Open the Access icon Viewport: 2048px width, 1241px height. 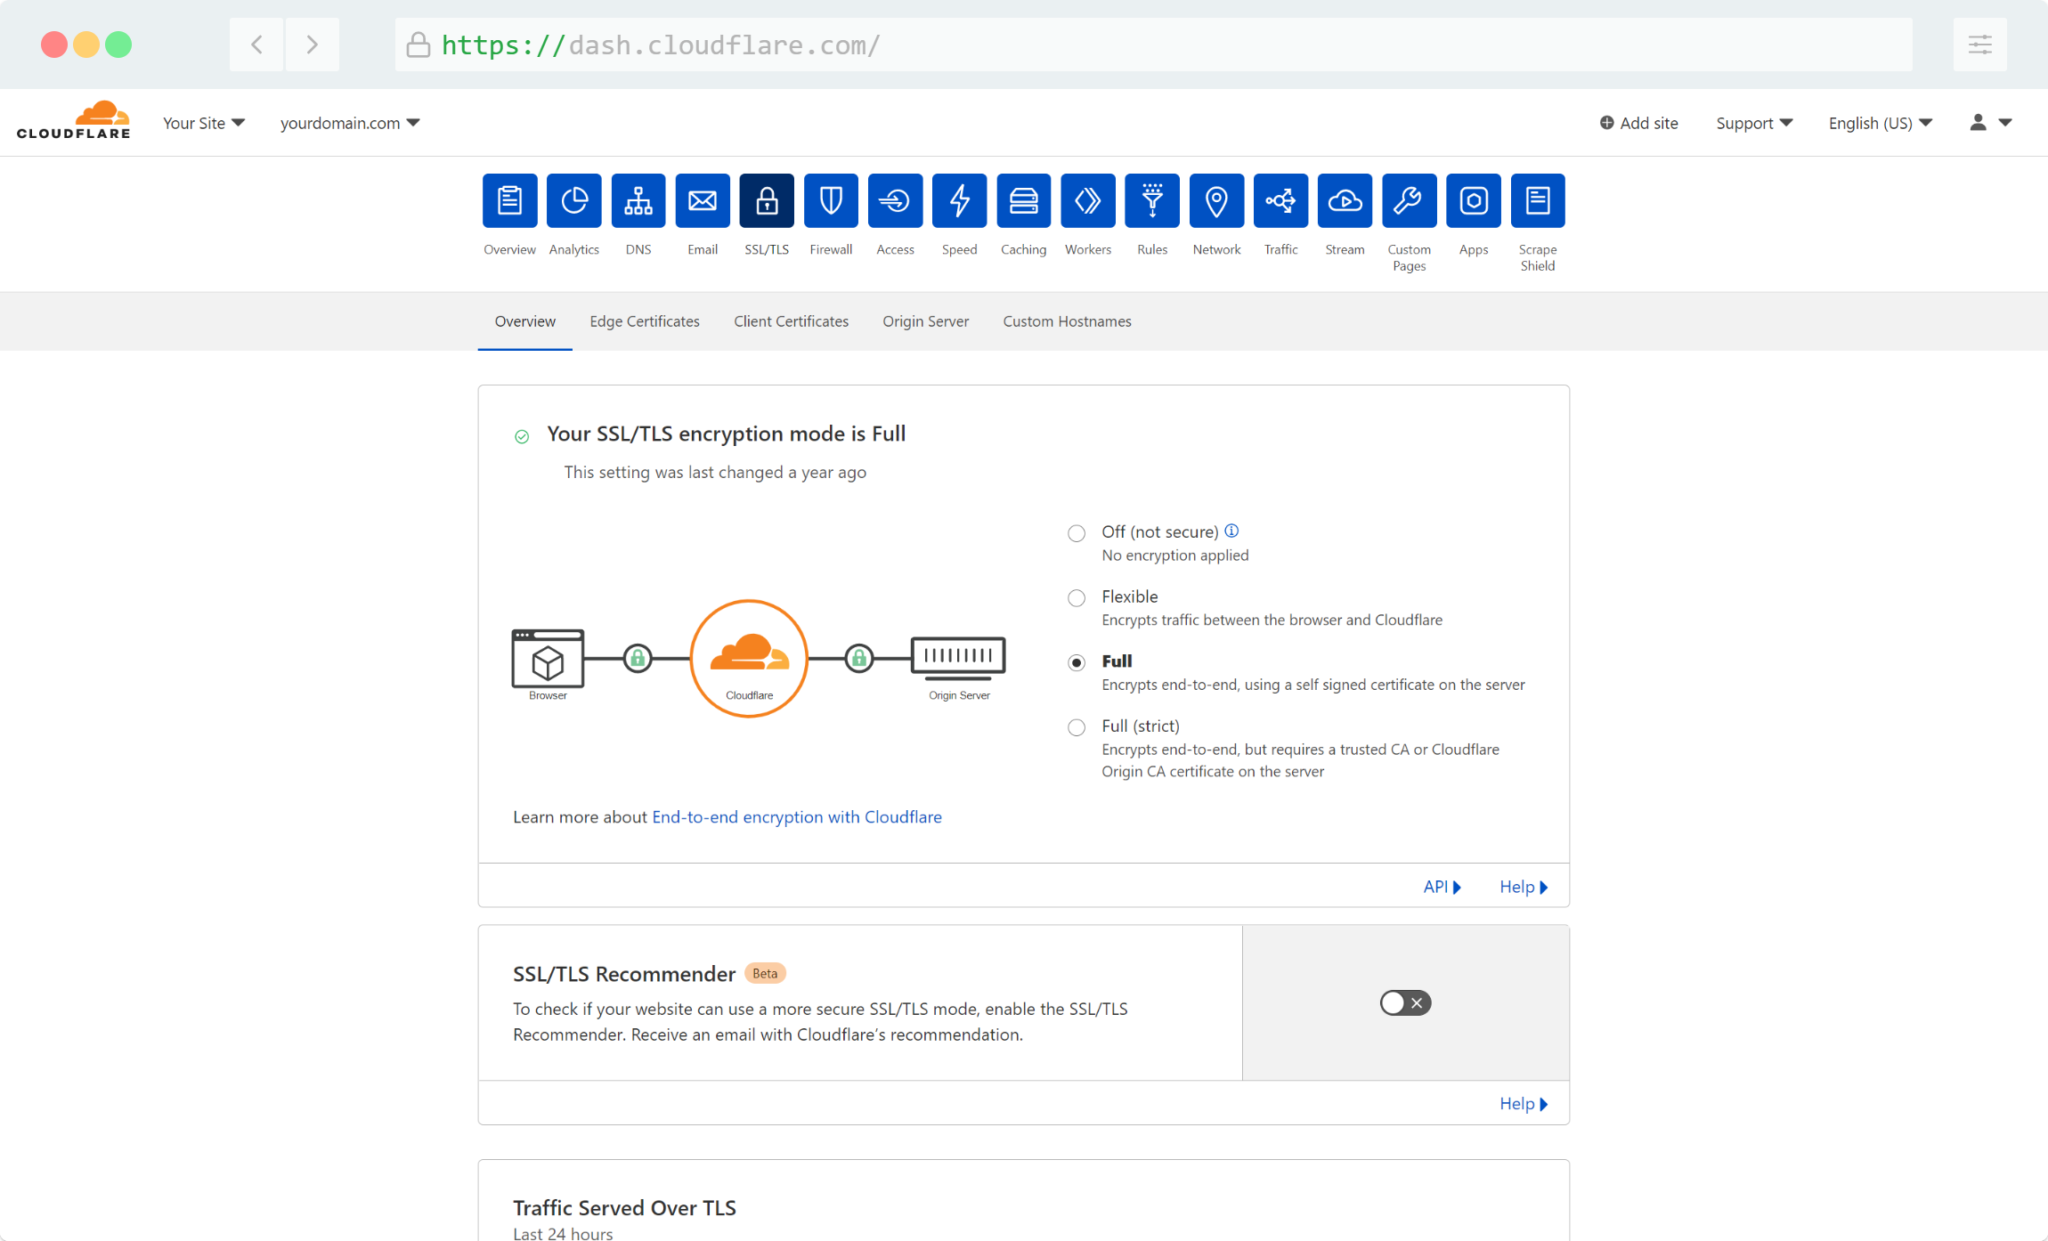coord(895,201)
